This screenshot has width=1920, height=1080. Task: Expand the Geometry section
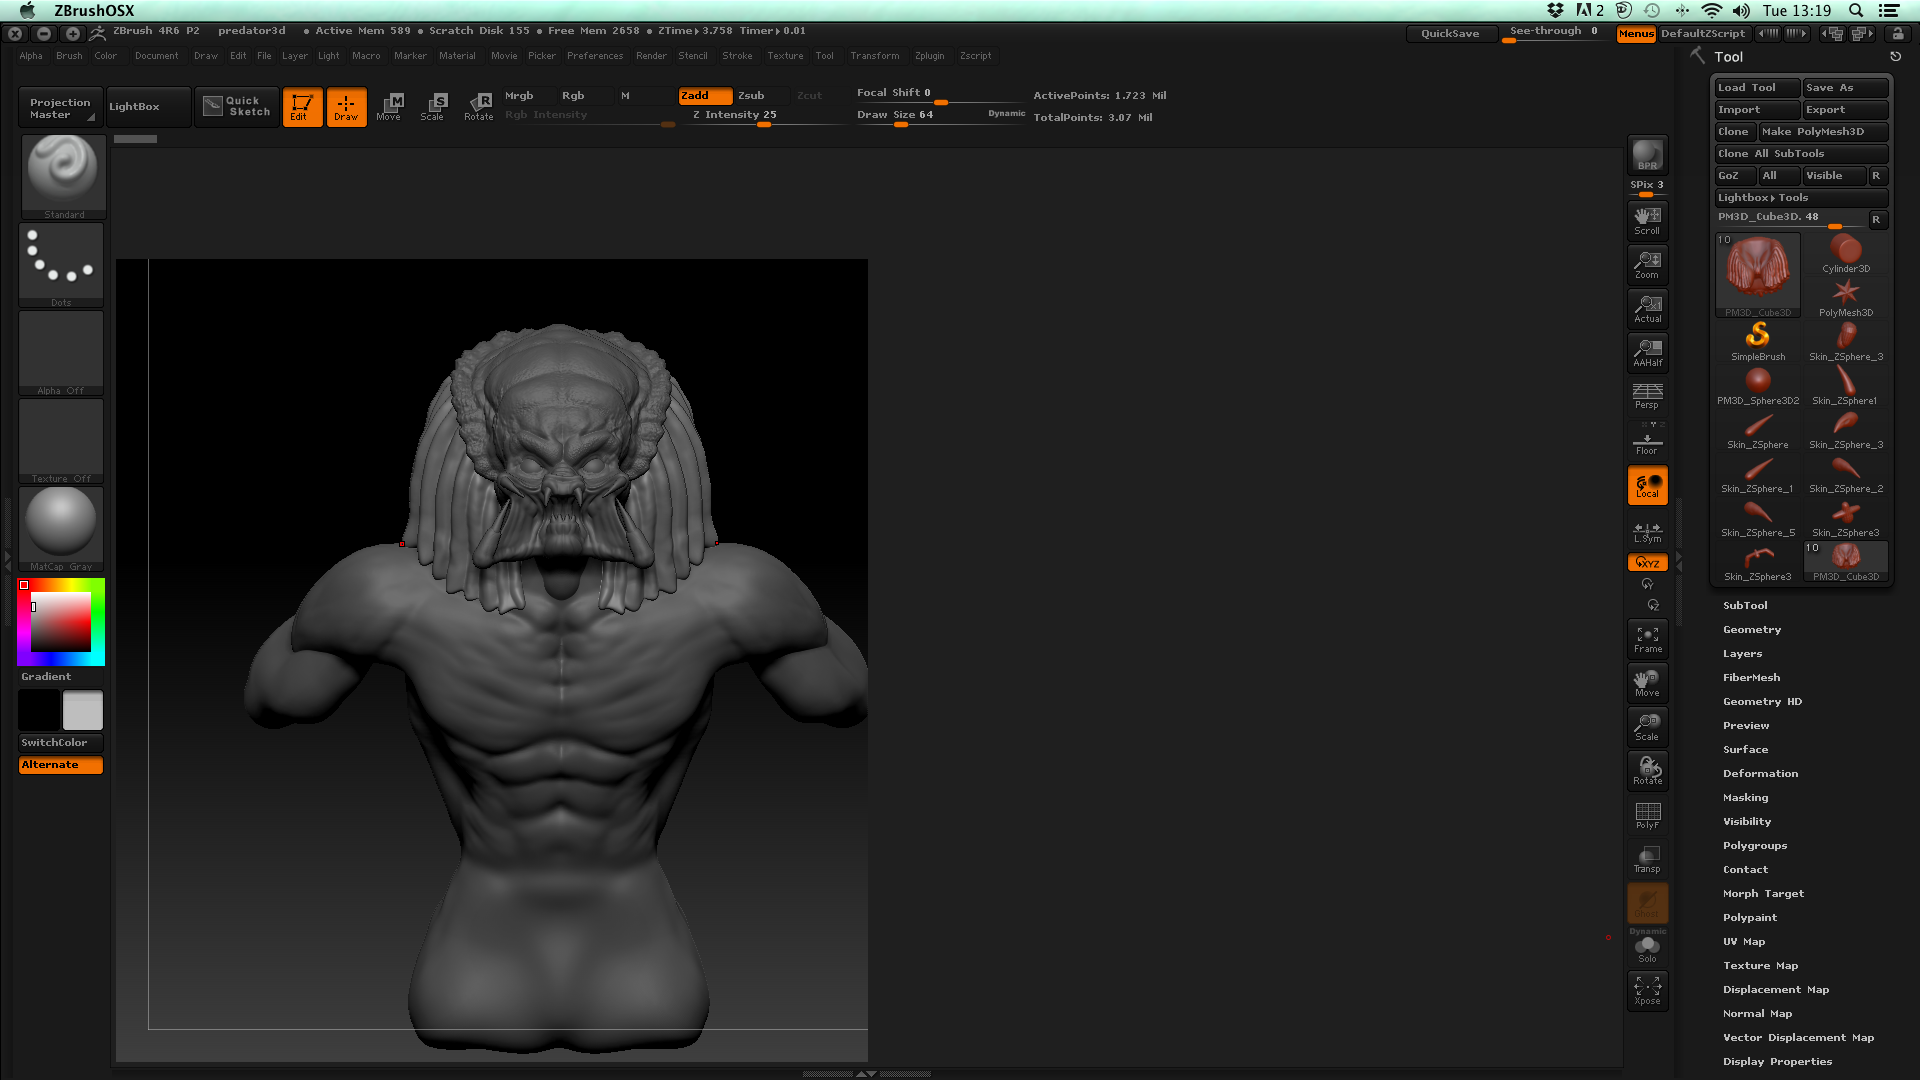[x=1751, y=630]
